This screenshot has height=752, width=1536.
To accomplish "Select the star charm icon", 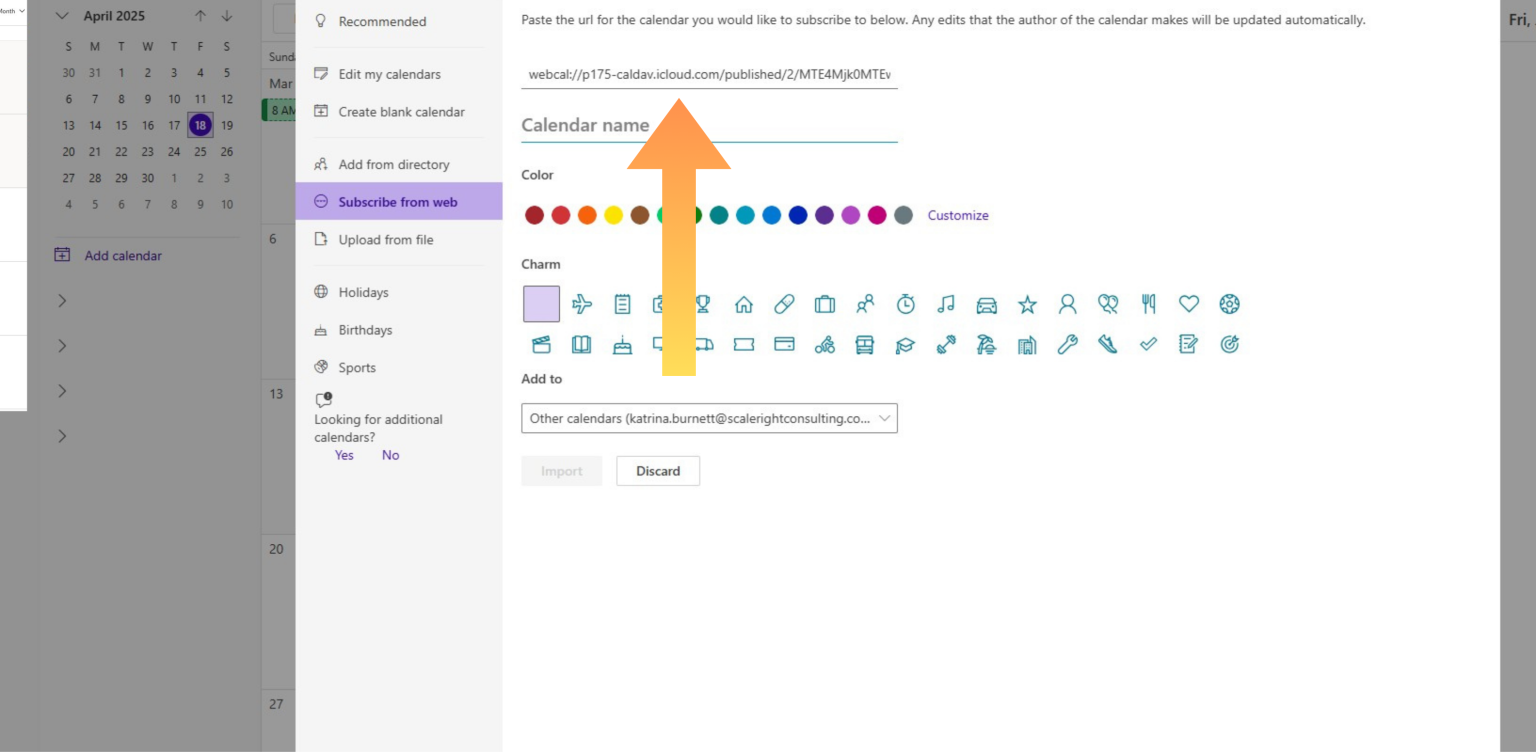I will tap(1027, 304).
